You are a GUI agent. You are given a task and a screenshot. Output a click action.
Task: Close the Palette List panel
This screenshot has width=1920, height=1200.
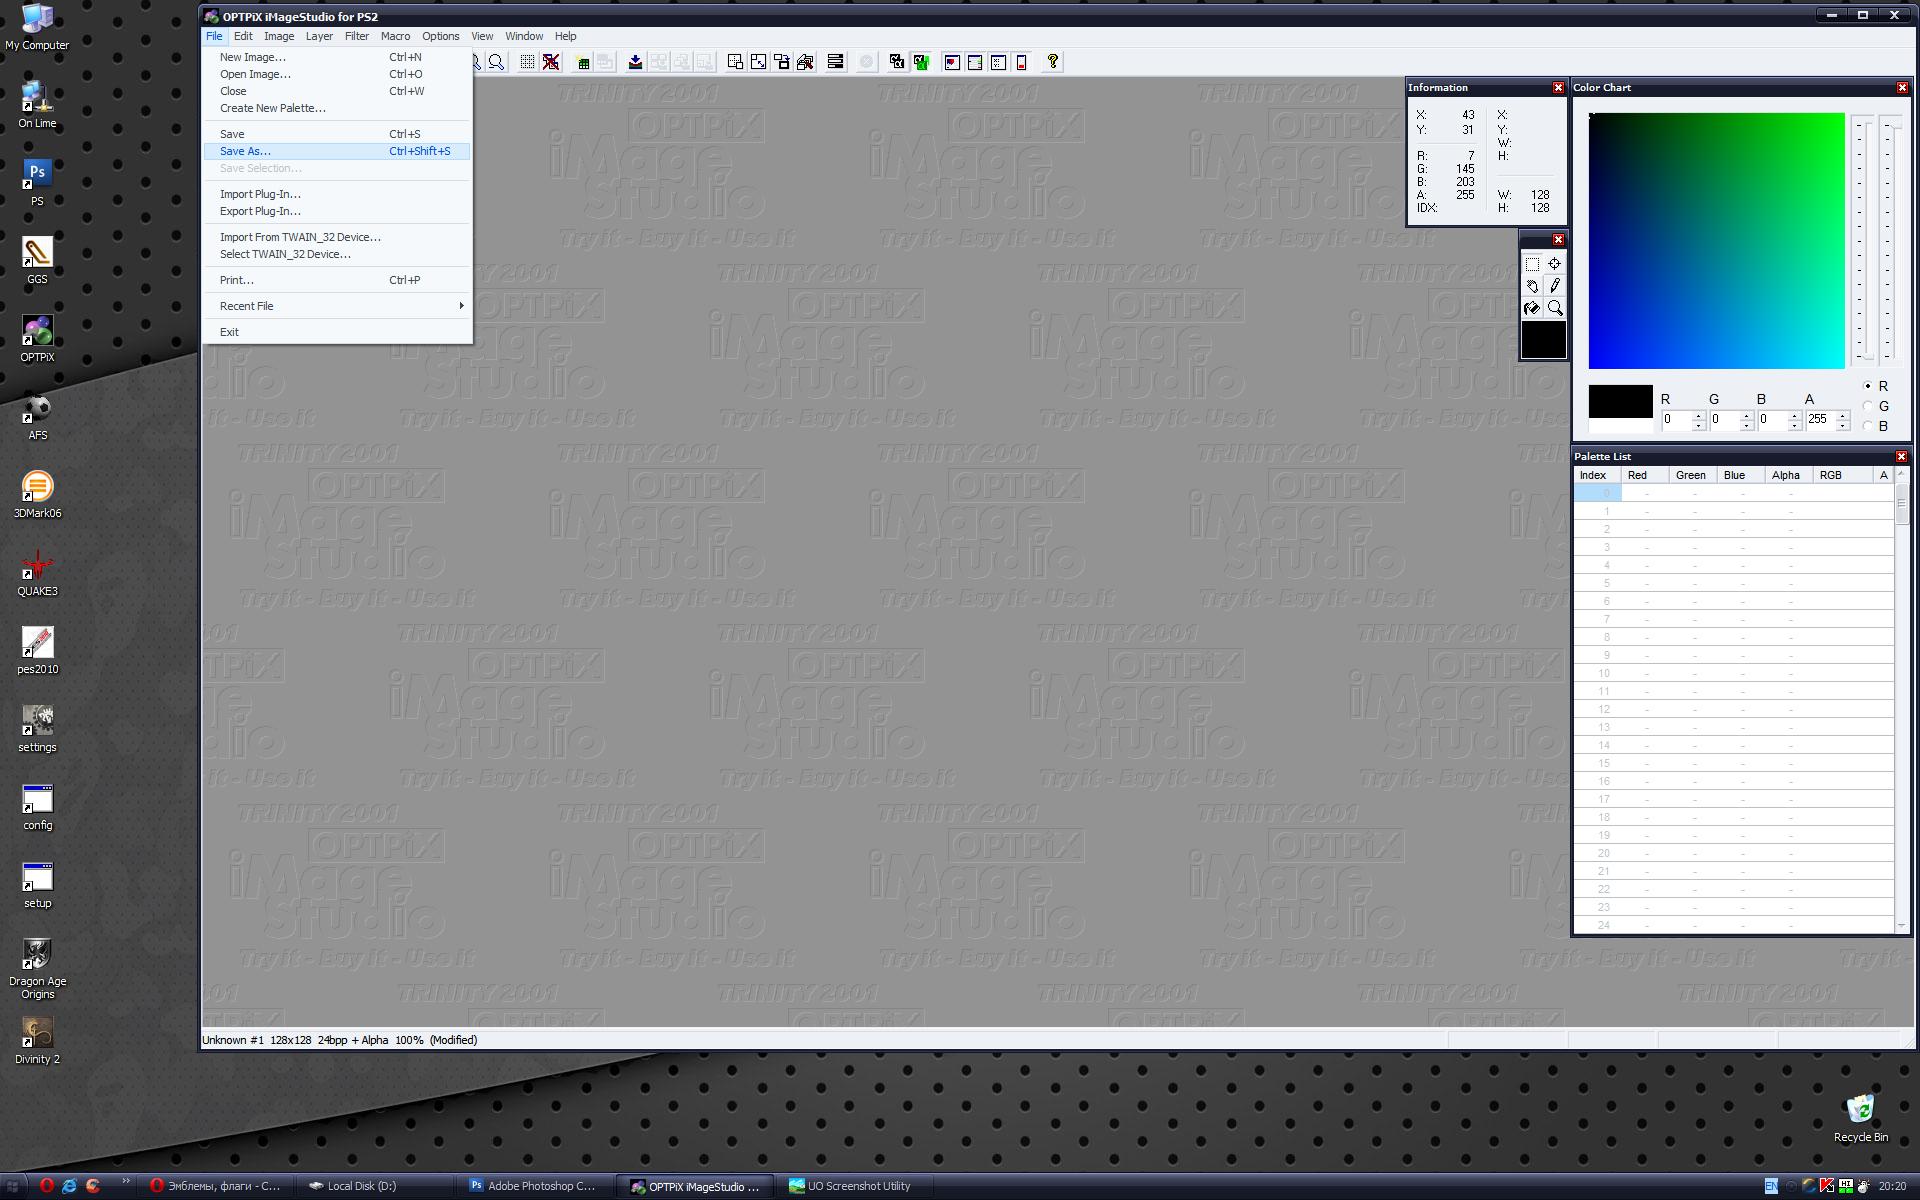1902,457
